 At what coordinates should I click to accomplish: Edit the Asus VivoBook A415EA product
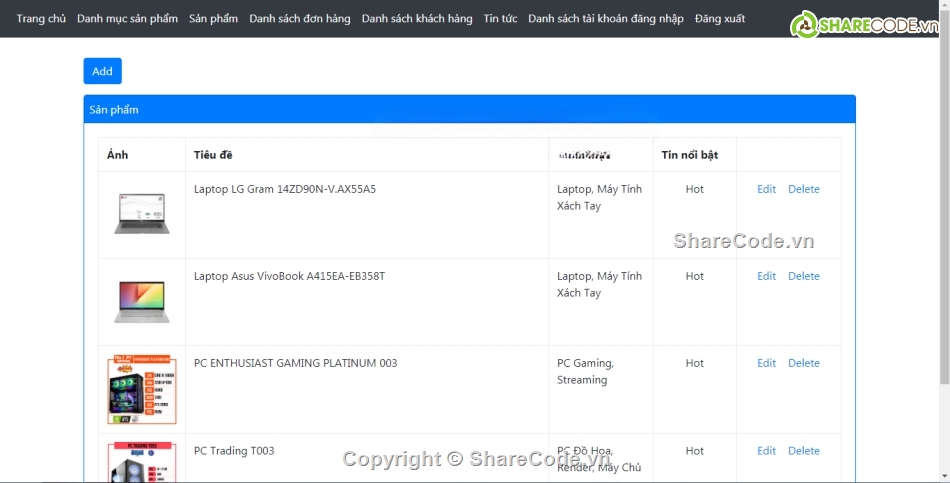coord(766,276)
